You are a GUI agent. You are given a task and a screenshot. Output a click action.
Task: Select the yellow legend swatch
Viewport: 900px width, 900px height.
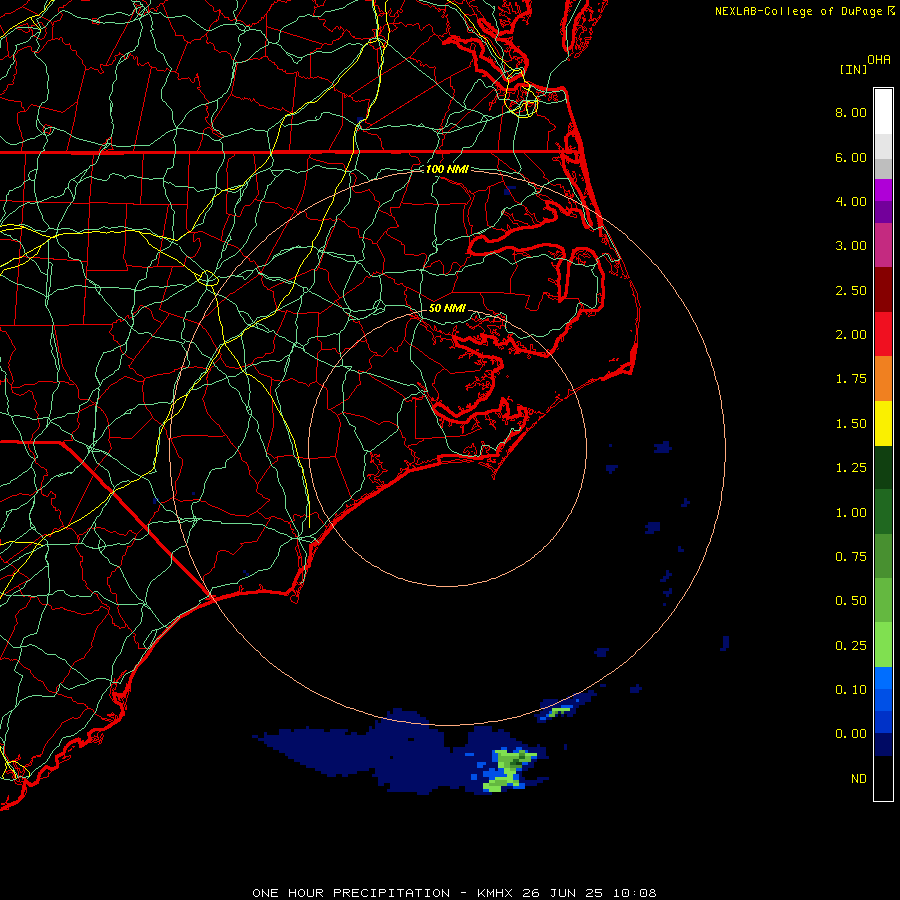click(x=883, y=423)
